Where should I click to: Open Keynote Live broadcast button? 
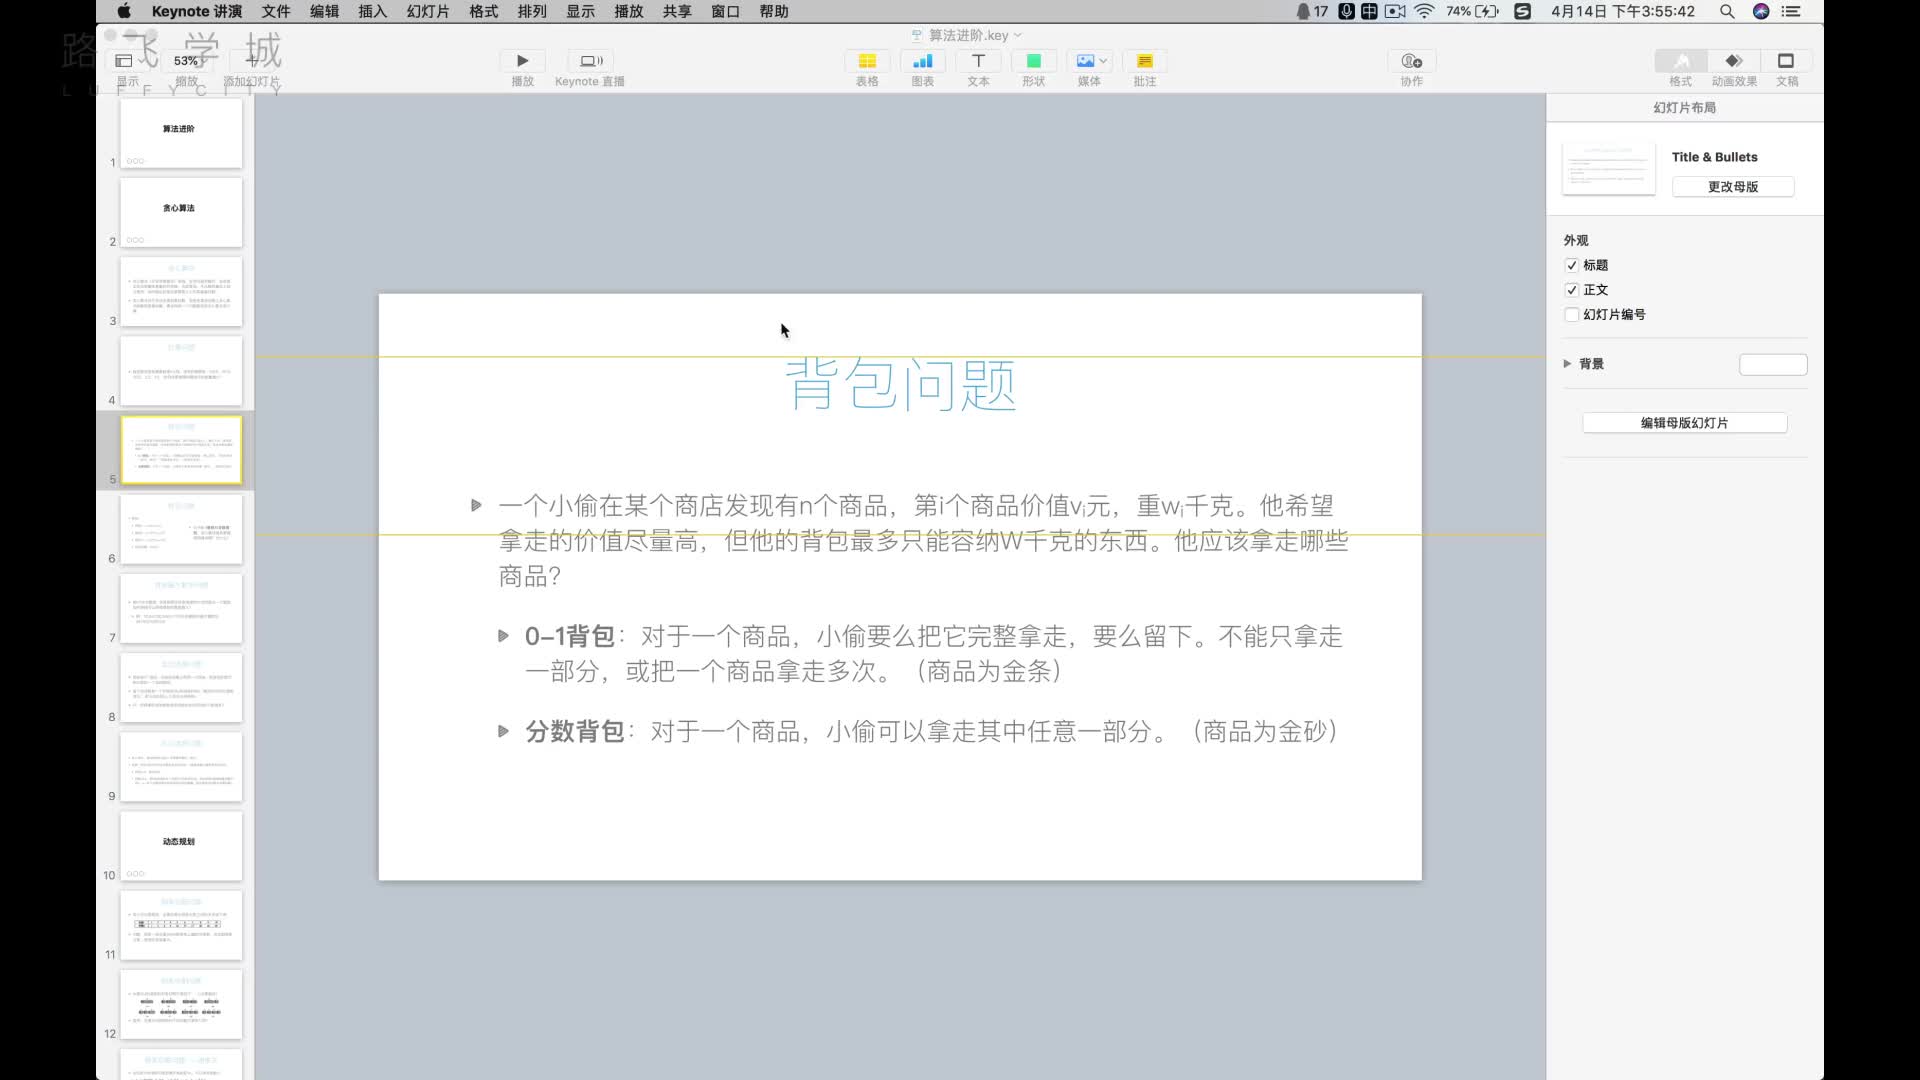click(x=590, y=61)
